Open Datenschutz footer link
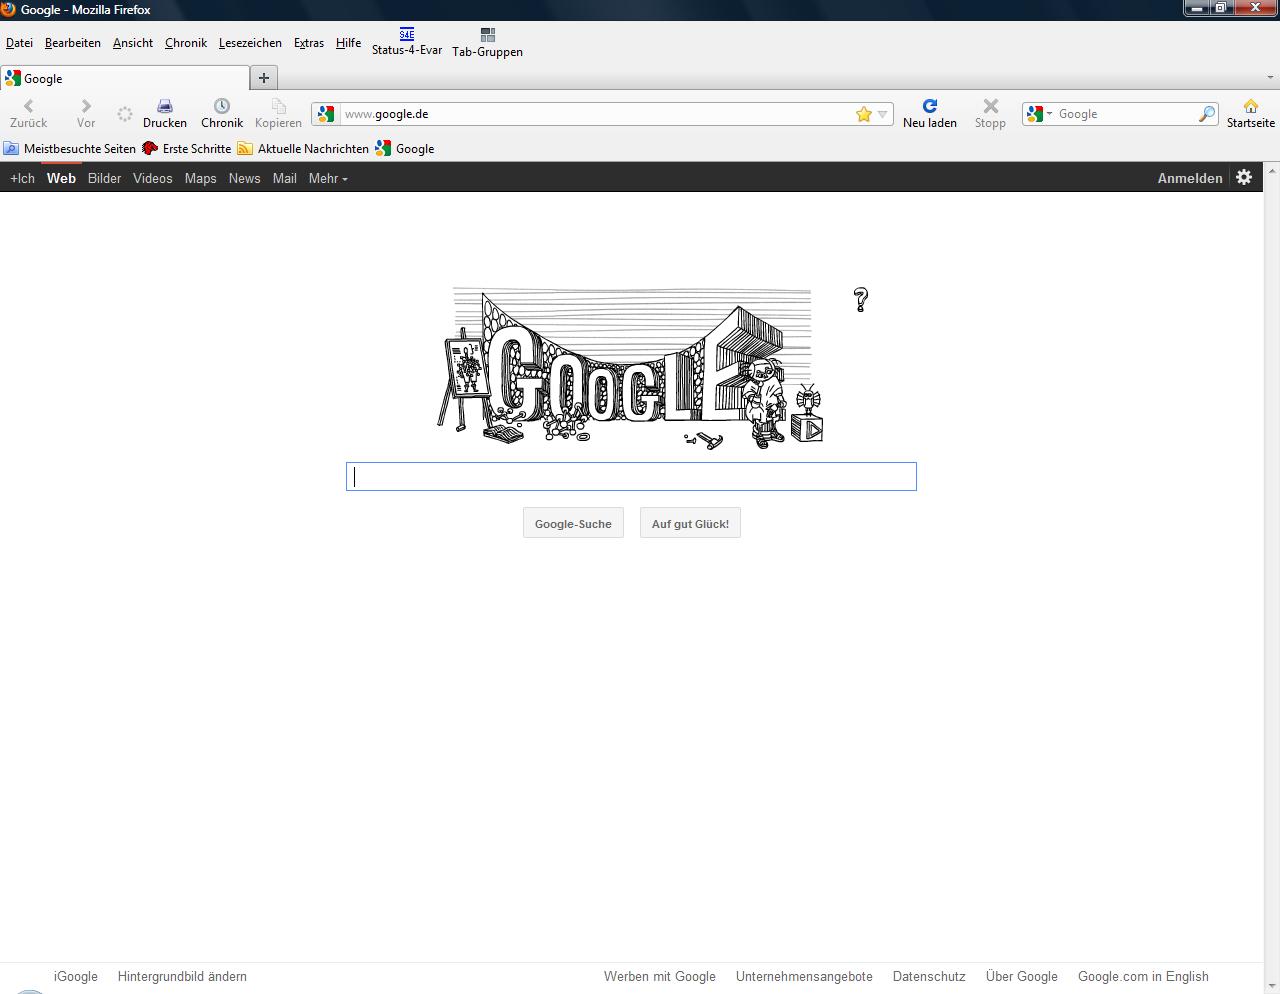Image resolution: width=1280 pixels, height=994 pixels. click(x=929, y=976)
